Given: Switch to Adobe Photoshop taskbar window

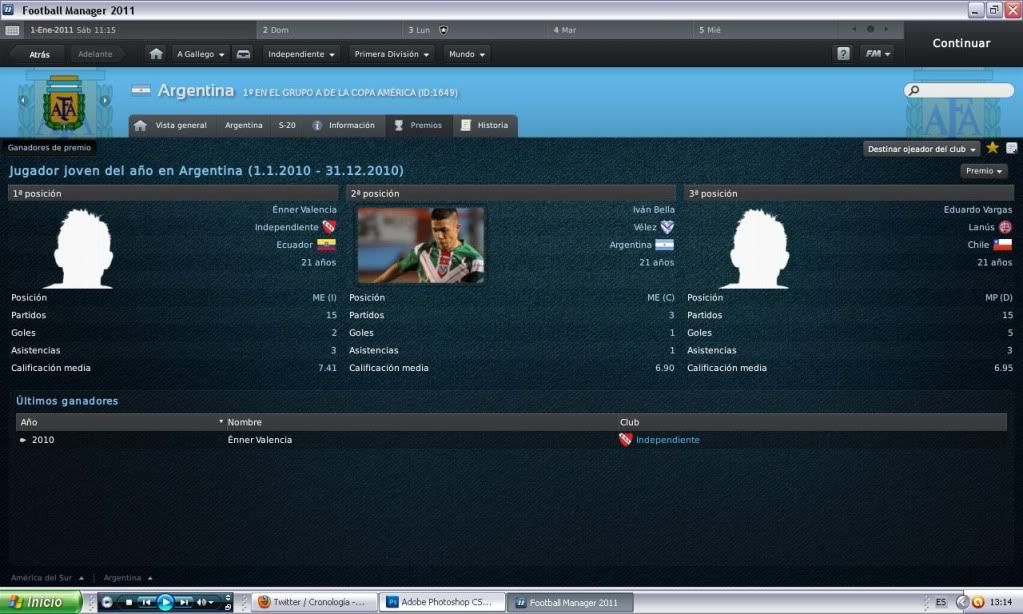Looking at the screenshot, I should [x=442, y=602].
